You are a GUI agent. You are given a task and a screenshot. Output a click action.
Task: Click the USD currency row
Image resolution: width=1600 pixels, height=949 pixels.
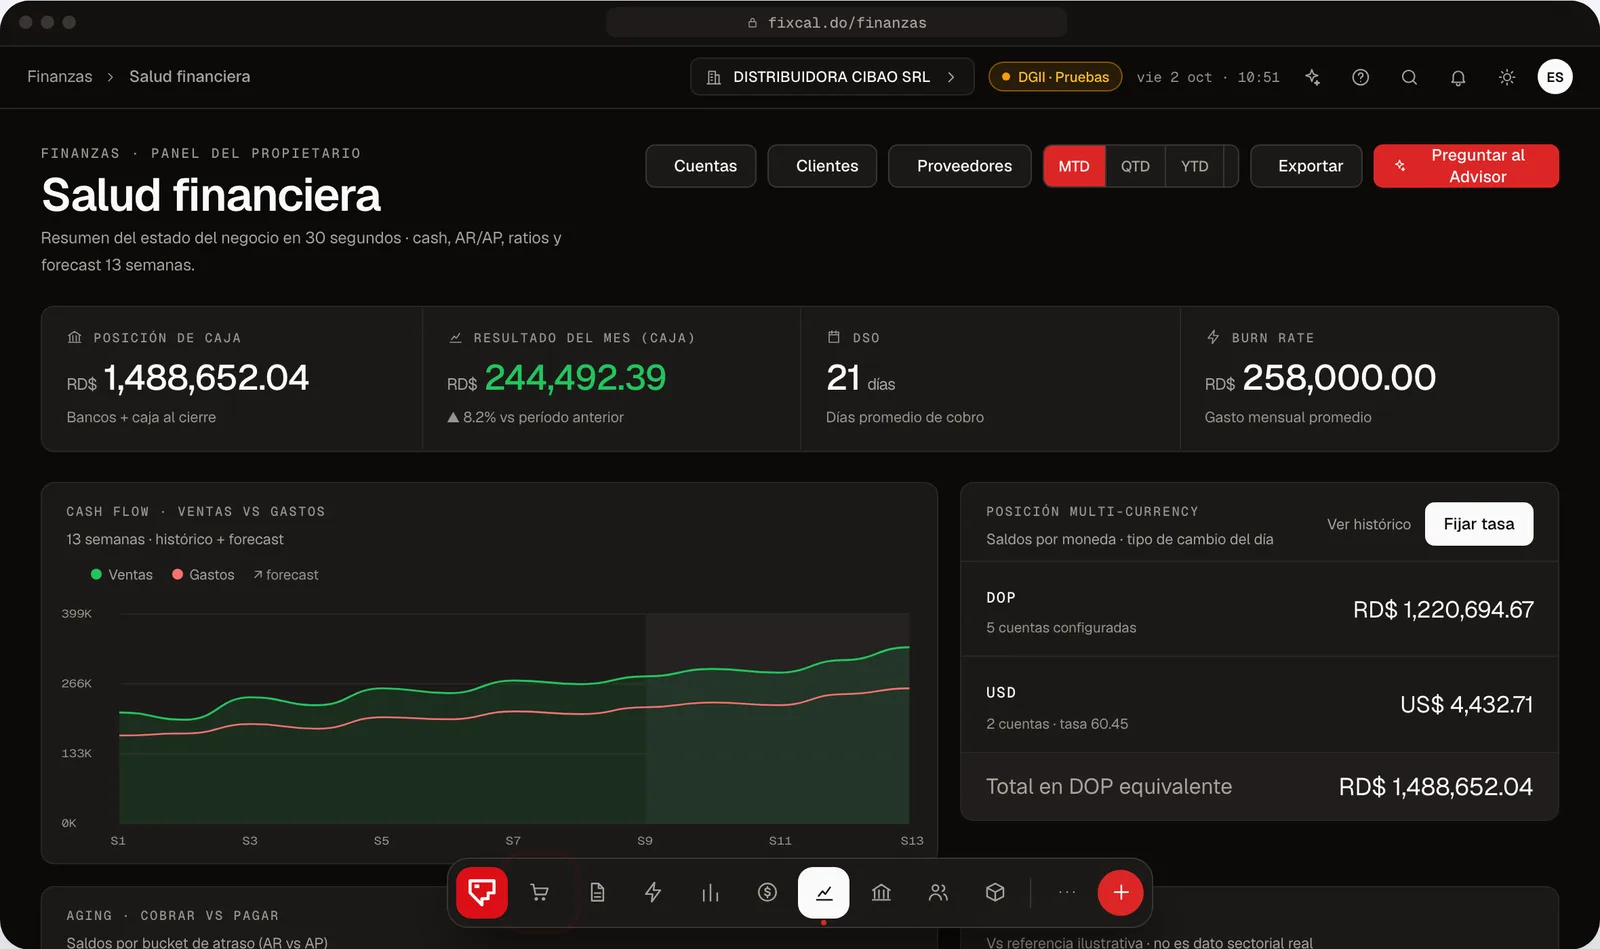1260,705
